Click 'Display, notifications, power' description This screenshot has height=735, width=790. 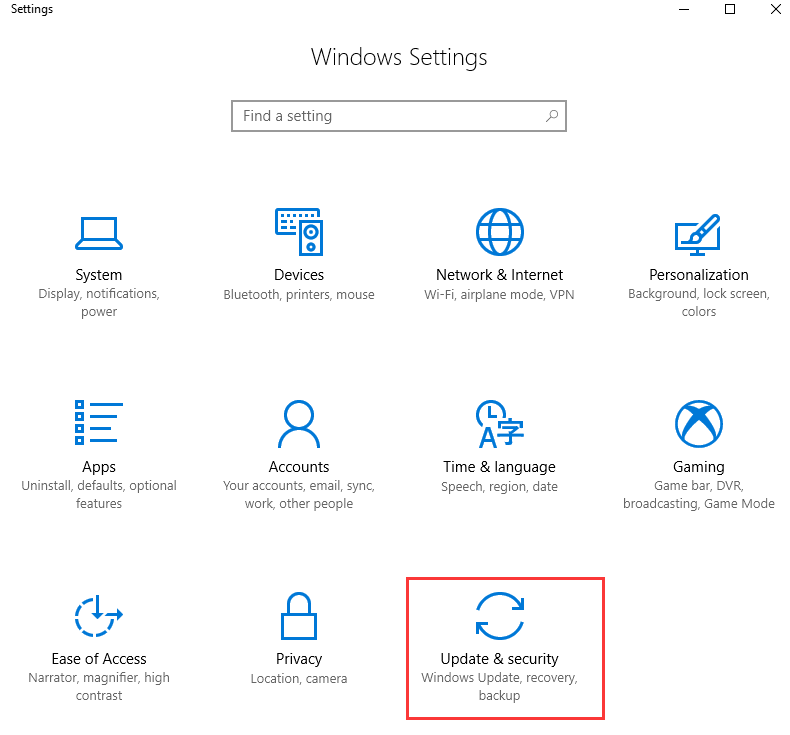point(99,303)
